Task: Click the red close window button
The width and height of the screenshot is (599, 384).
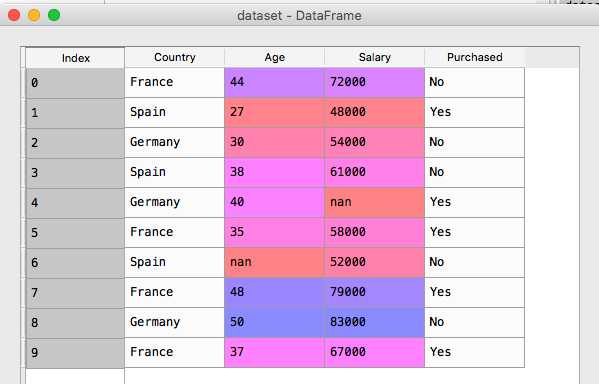Action: (14, 15)
